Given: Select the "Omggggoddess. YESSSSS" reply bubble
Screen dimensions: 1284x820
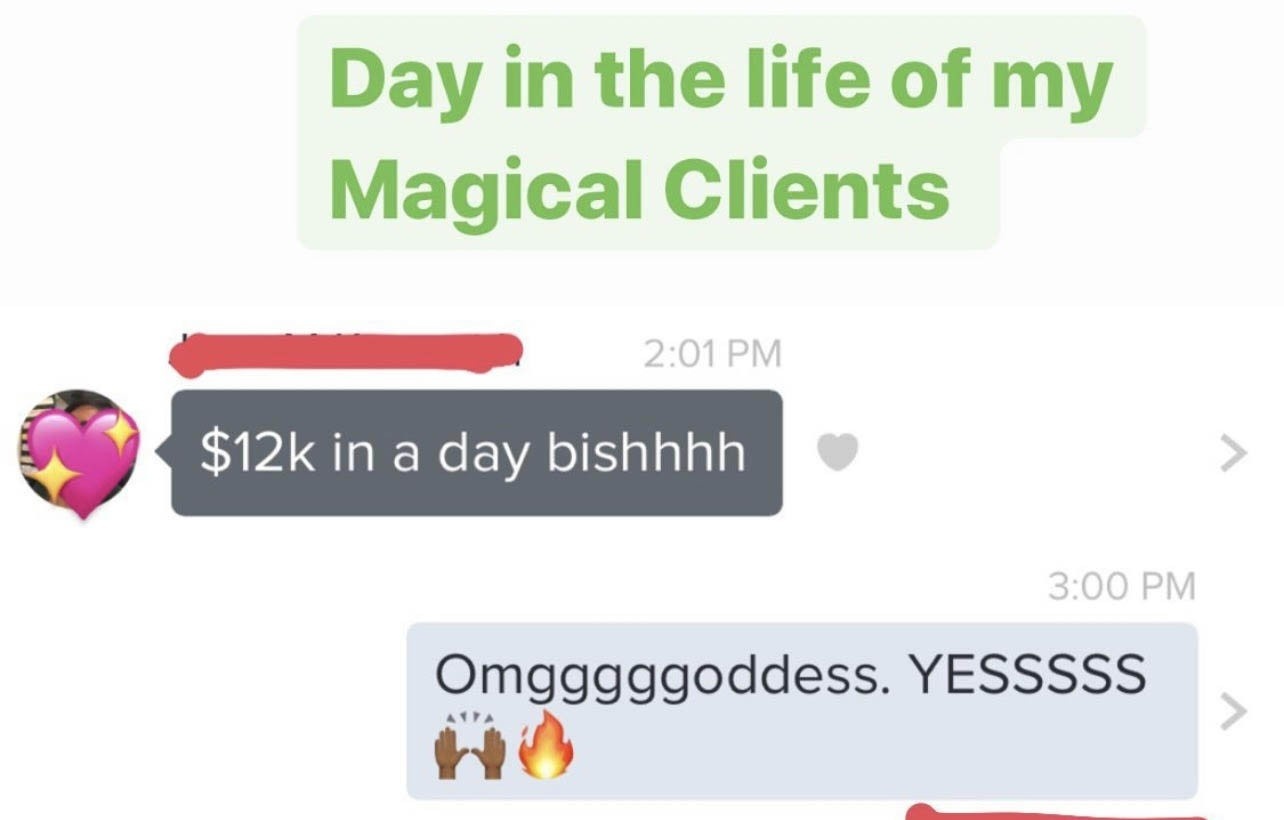Looking at the screenshot, I should click(802, 711).
